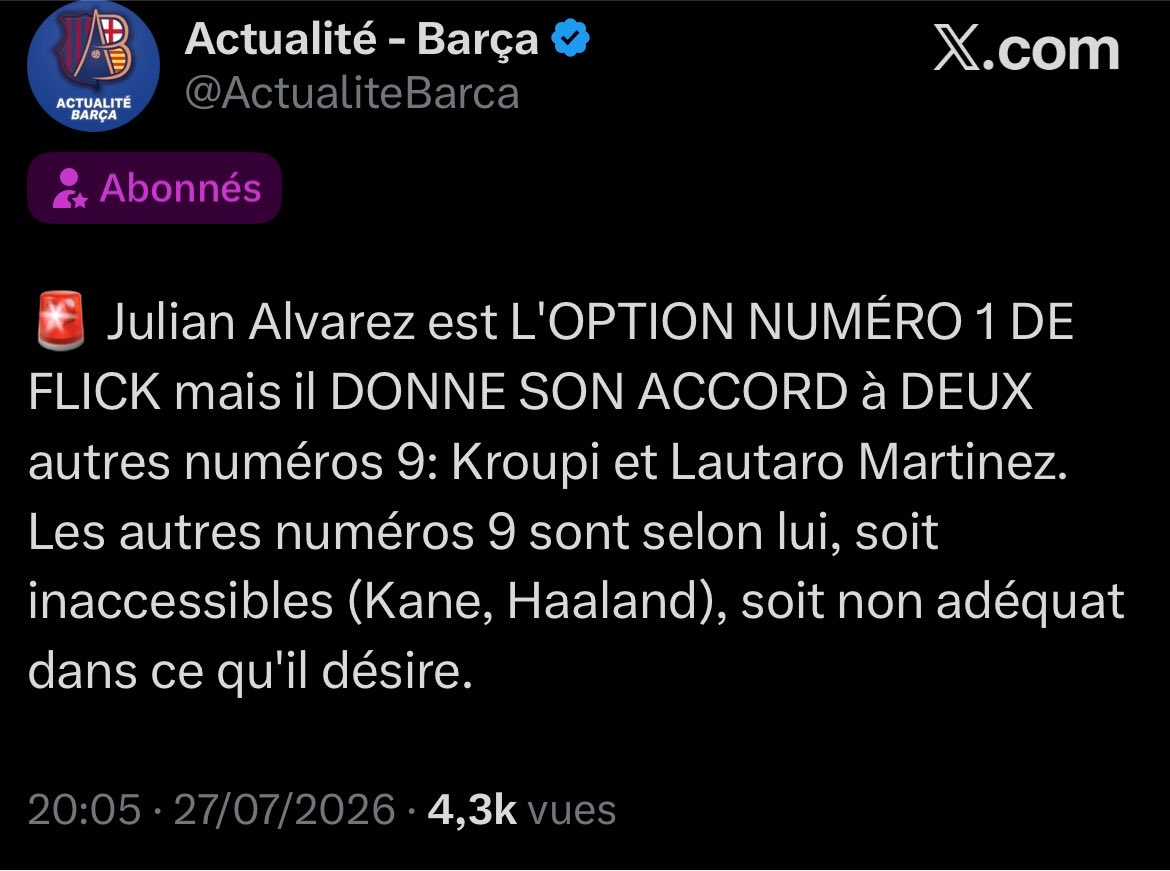Click the word FLICK in the tweet
1170x871 pixels.
(95, 392)
